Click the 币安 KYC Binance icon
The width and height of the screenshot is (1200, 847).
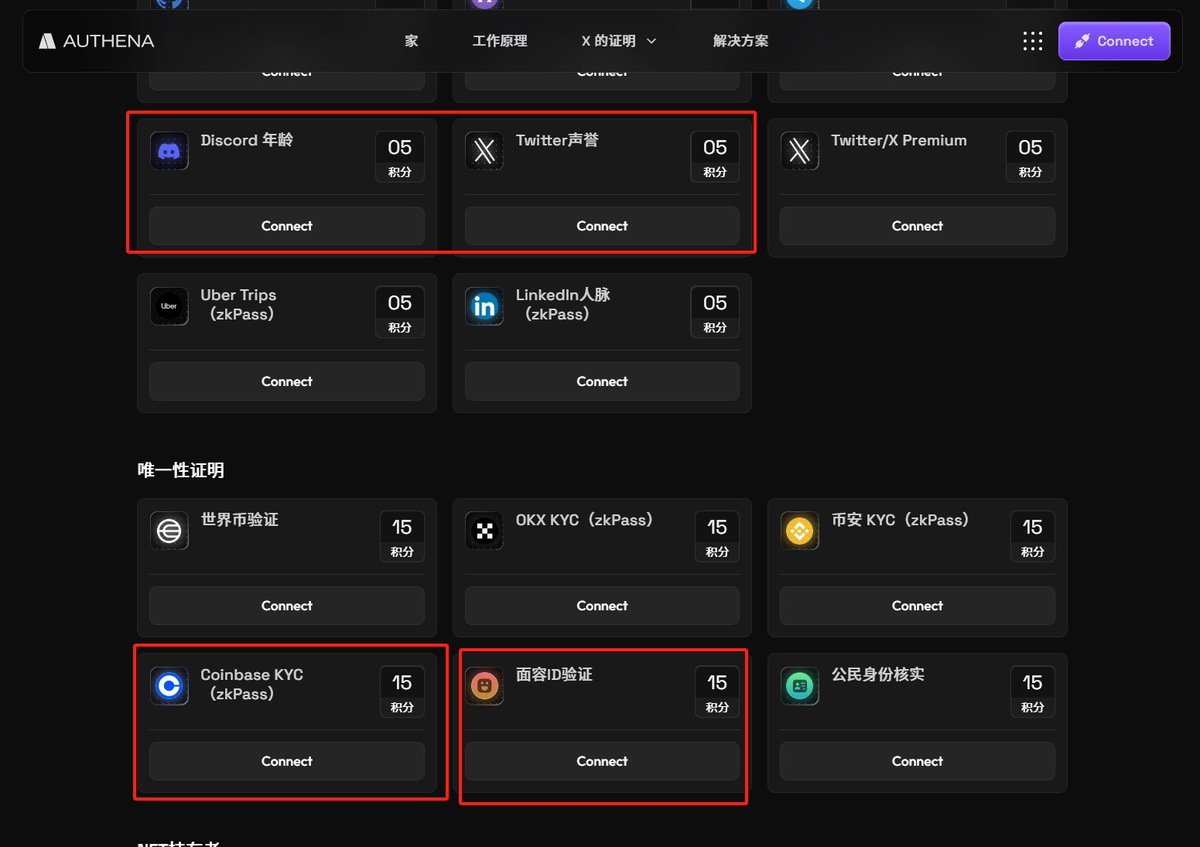pos(799,531)
